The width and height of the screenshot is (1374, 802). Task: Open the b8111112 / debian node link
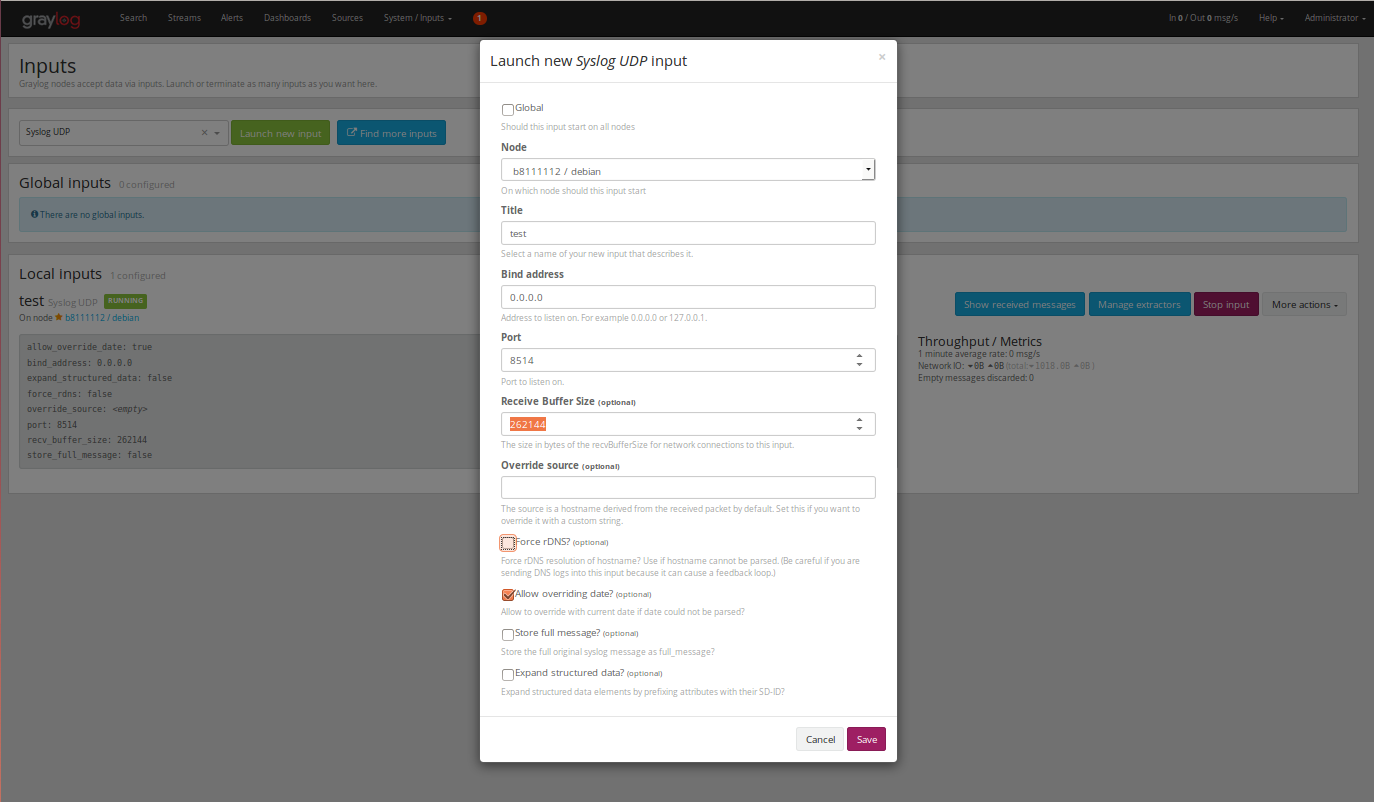pos(102,317)
